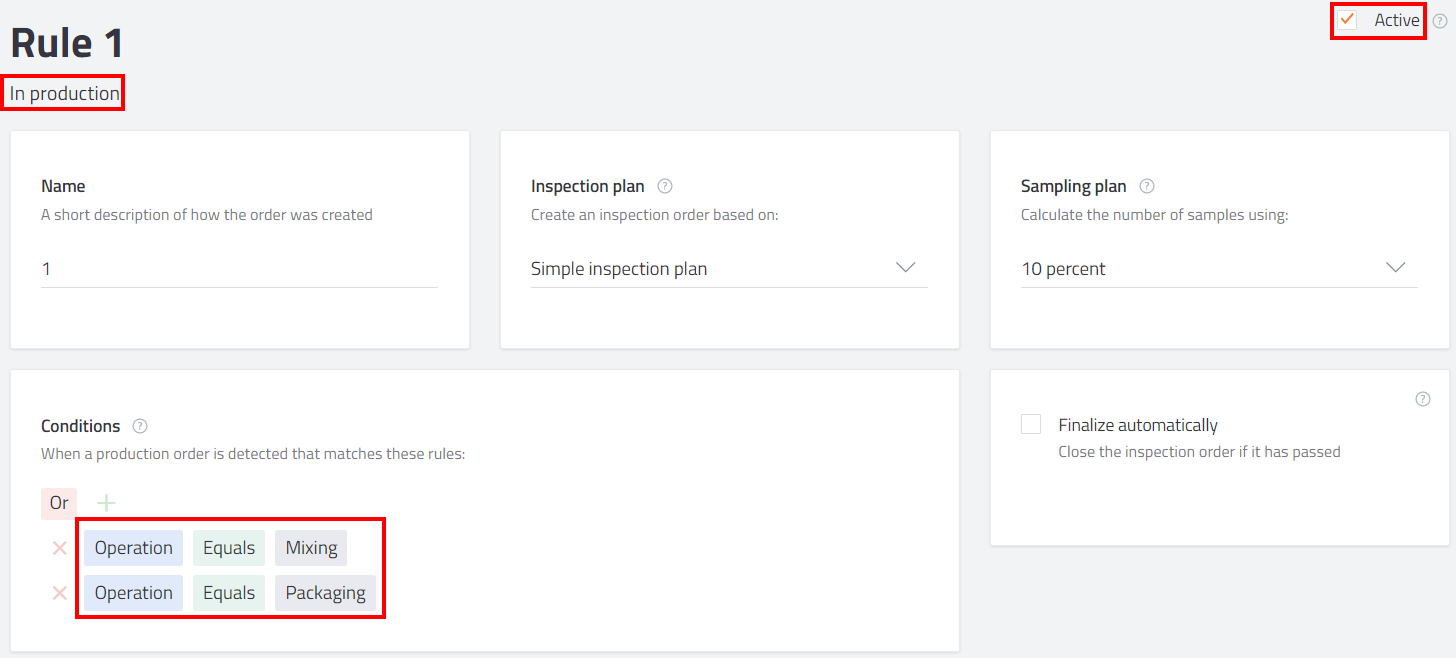
Task: Add a new condition with green plus
Action: [x=106, y=503]
